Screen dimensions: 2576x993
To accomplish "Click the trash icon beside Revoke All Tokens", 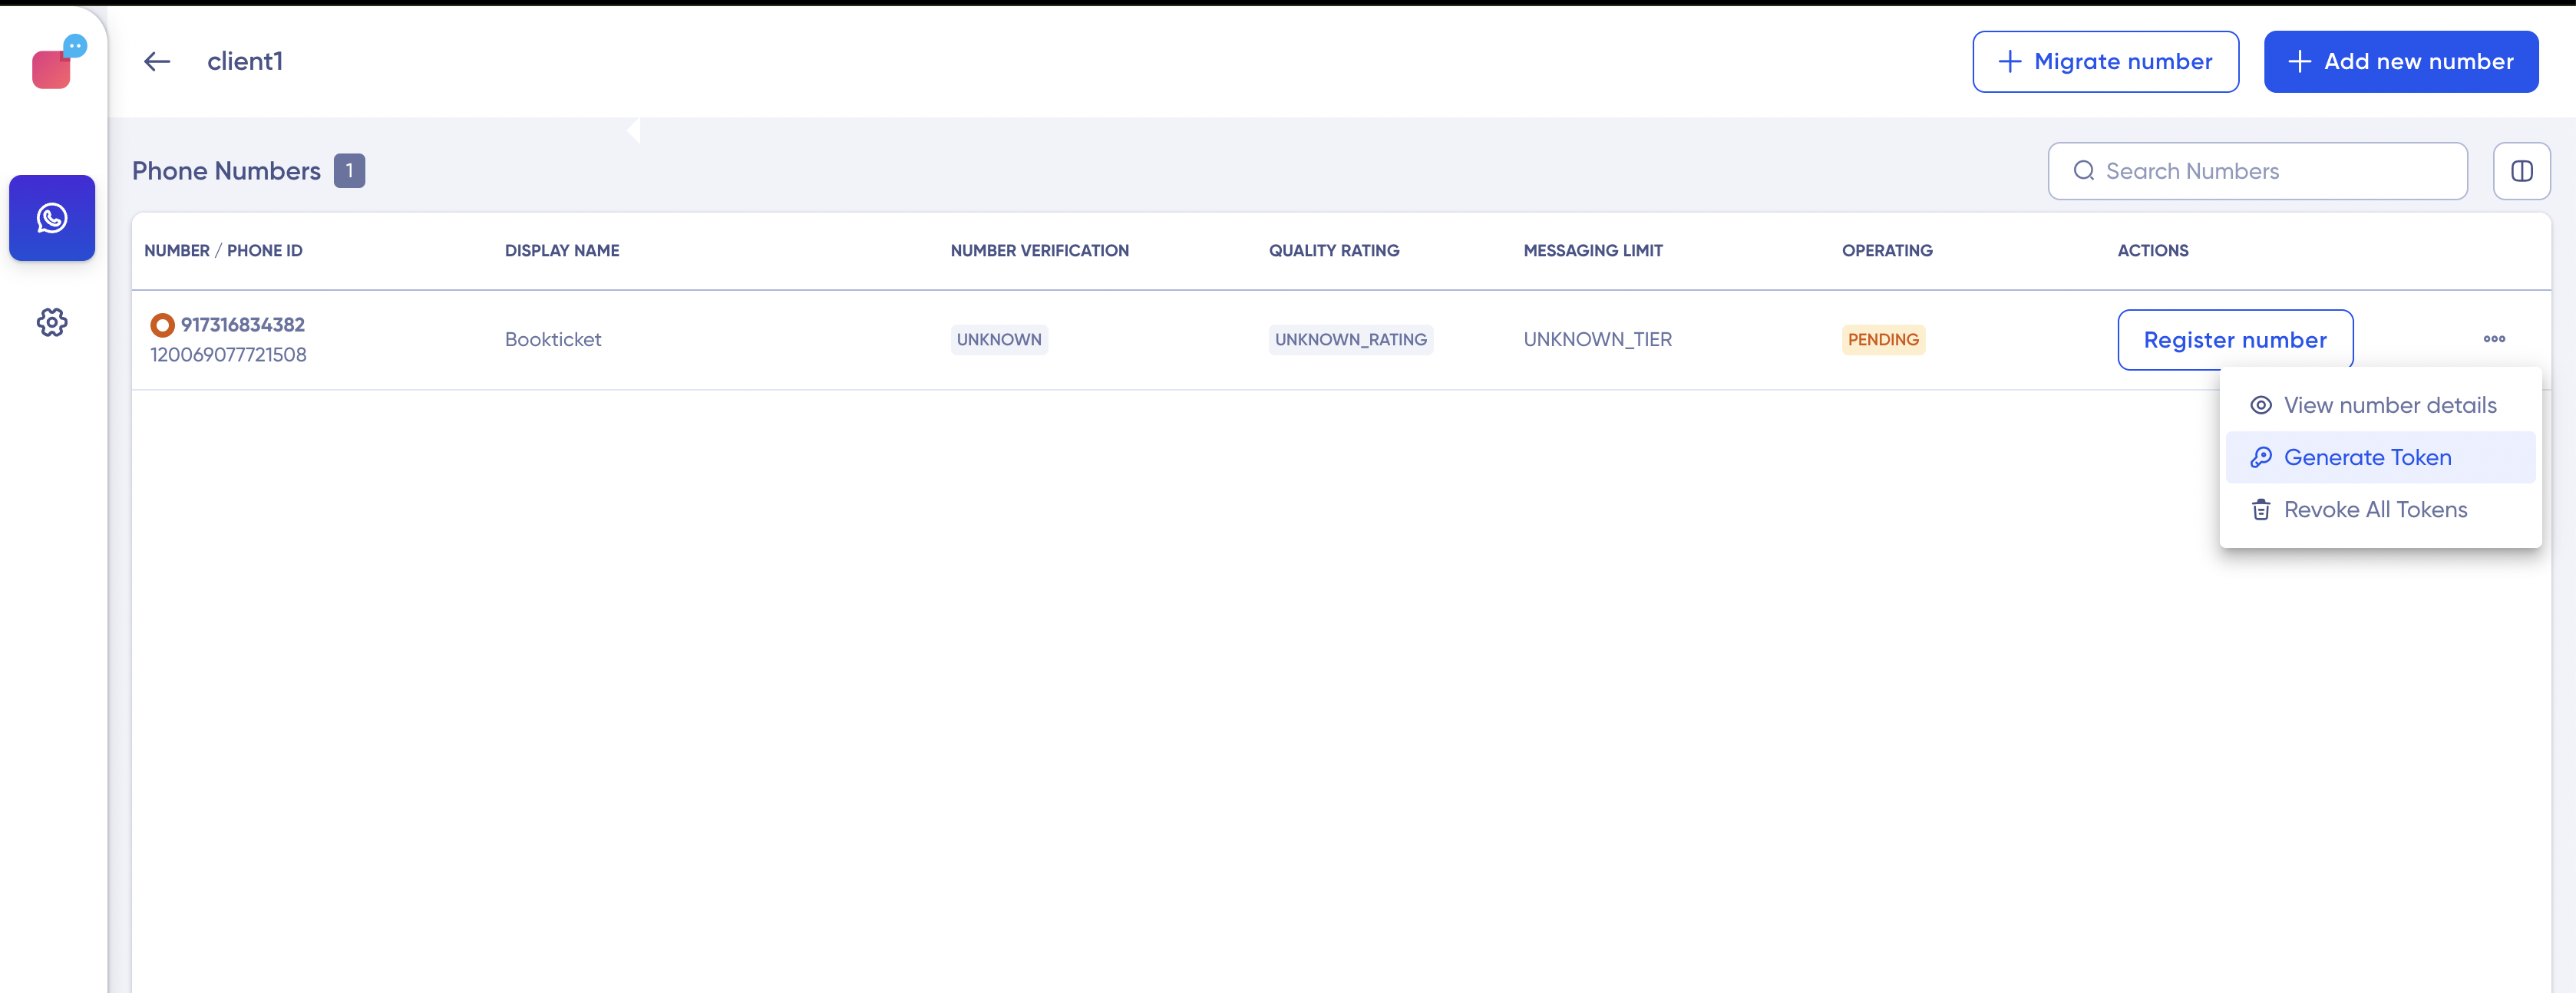I will point(2262,509).
